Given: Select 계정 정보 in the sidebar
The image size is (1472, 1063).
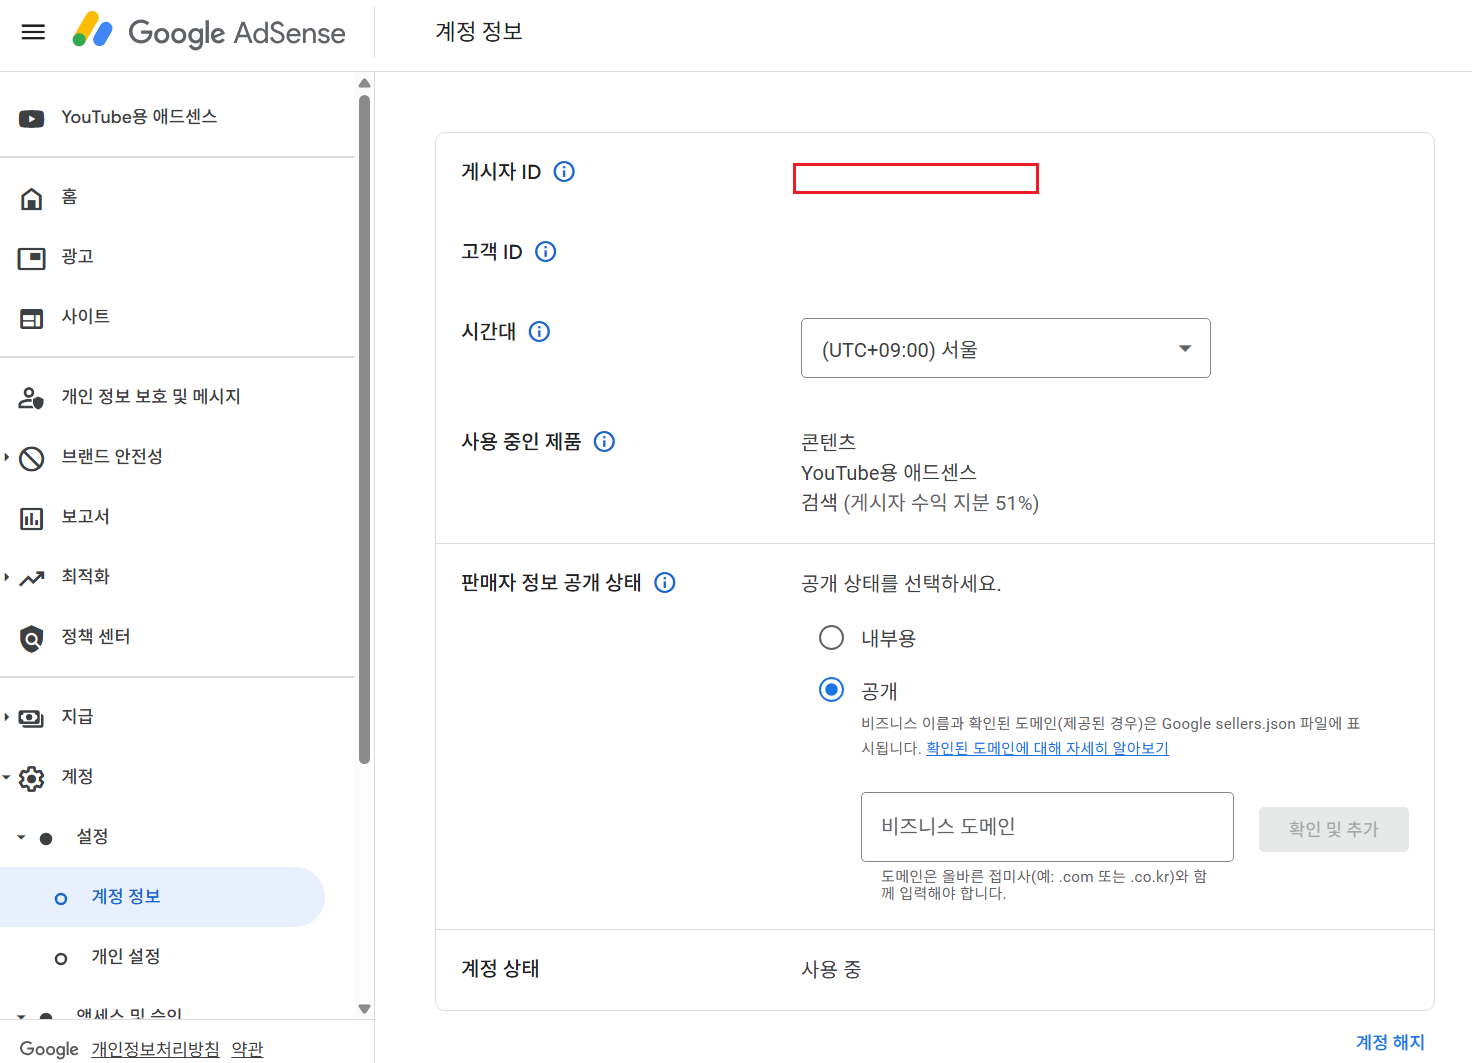Looking at the screenshot, I should pyautogui.click(x=162, y=897).
